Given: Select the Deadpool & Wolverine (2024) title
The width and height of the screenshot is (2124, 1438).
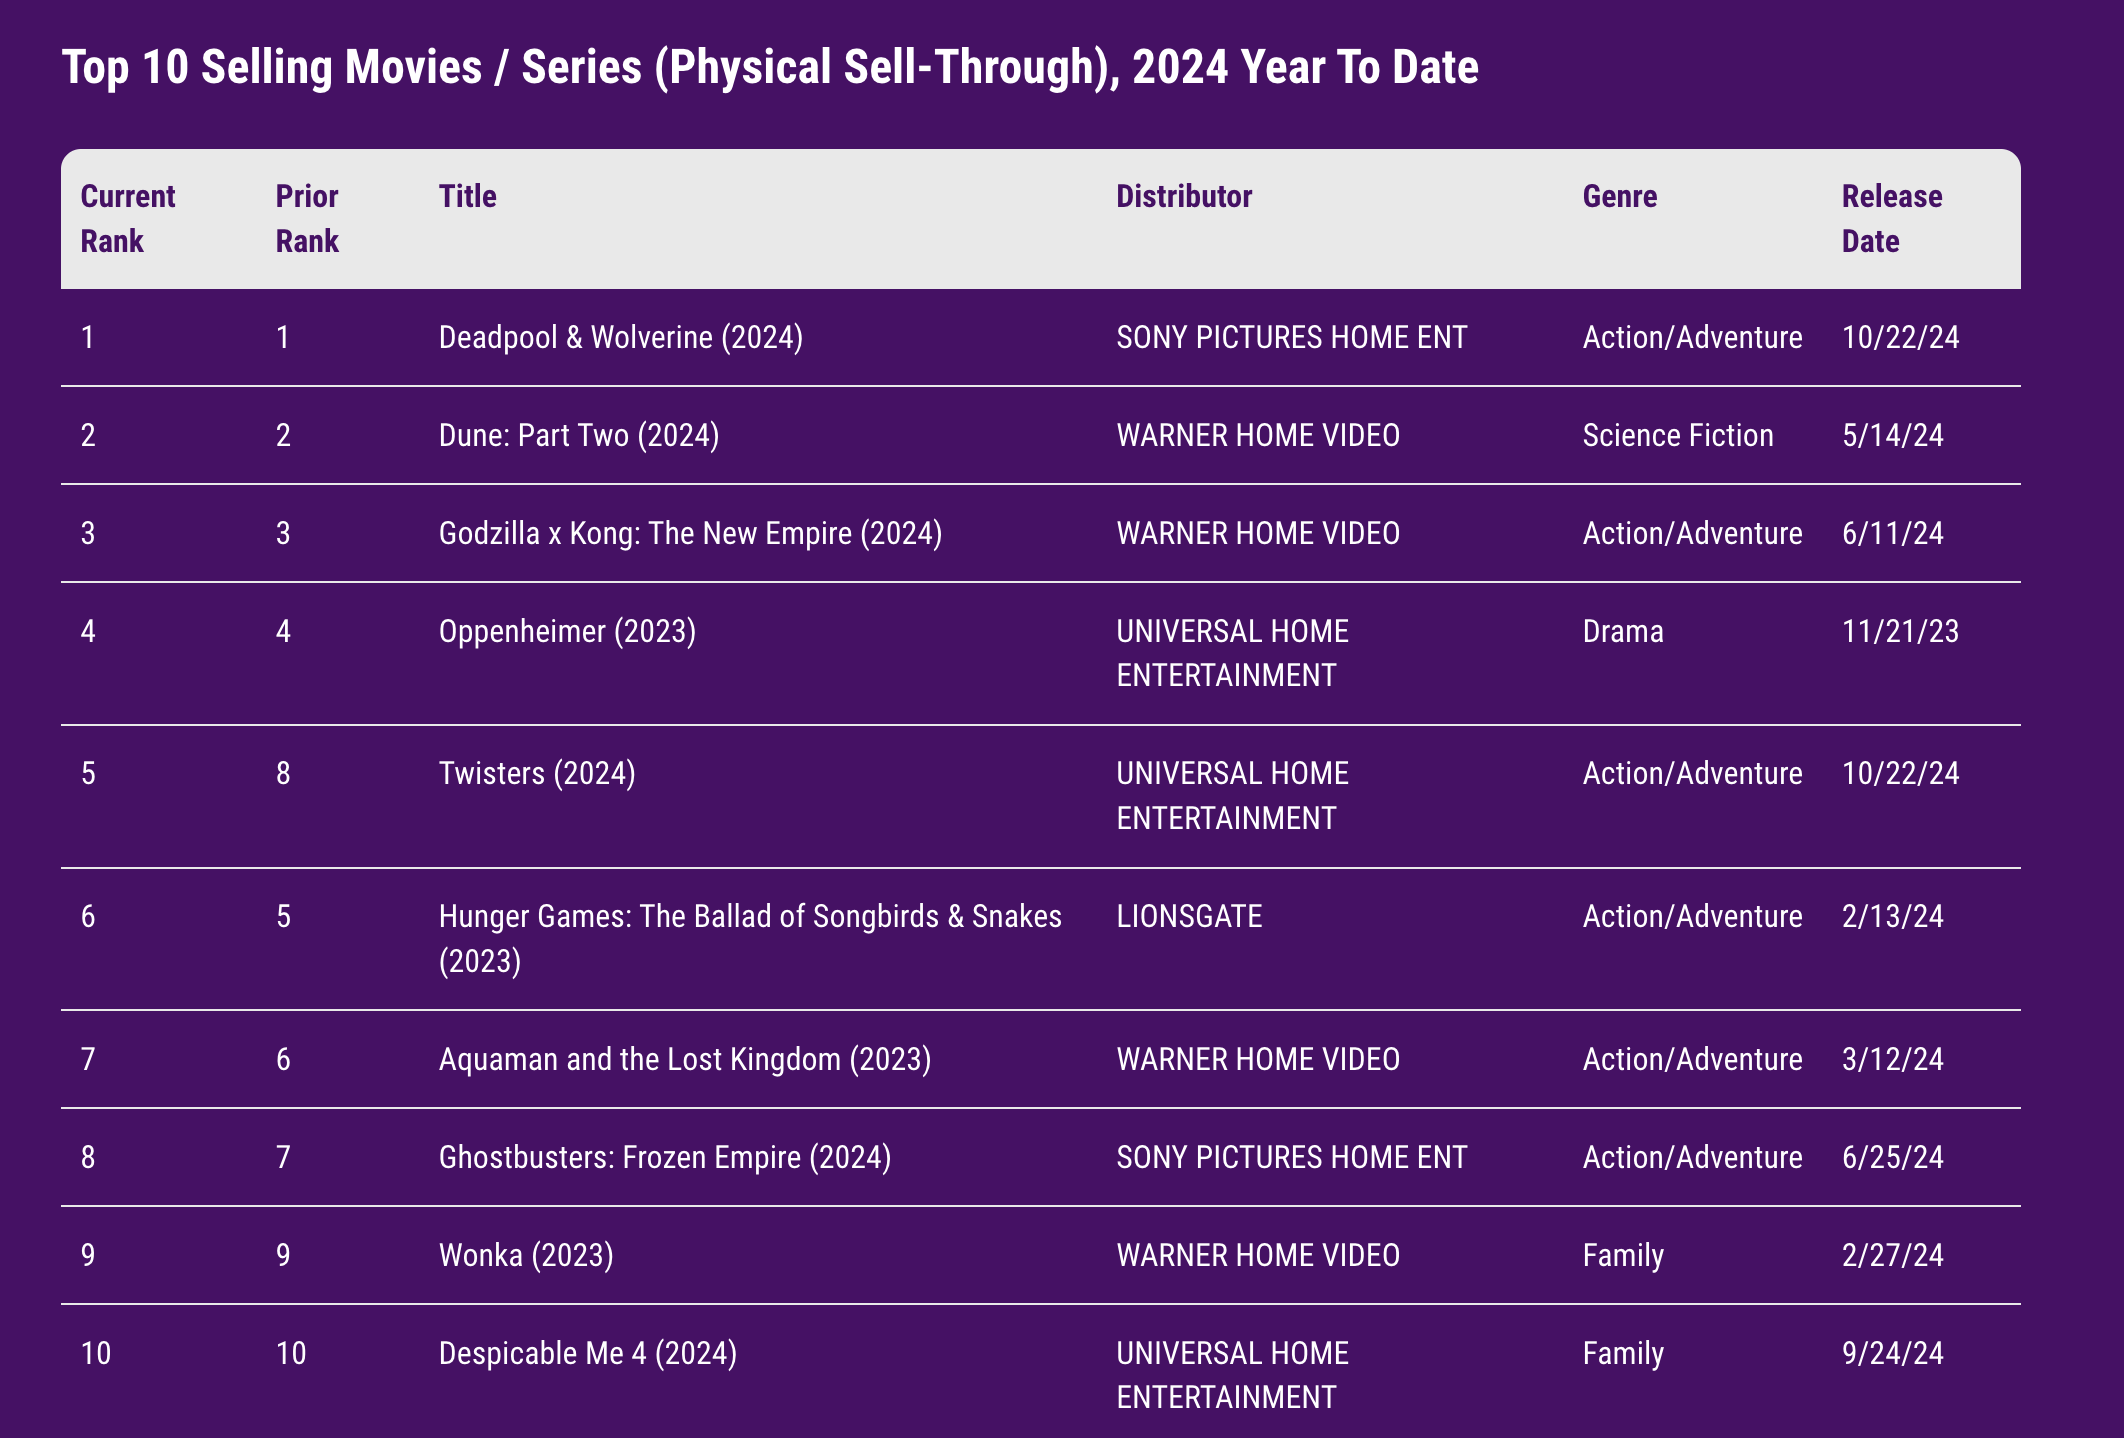Looking at the screenshot, I should [620, 338].
